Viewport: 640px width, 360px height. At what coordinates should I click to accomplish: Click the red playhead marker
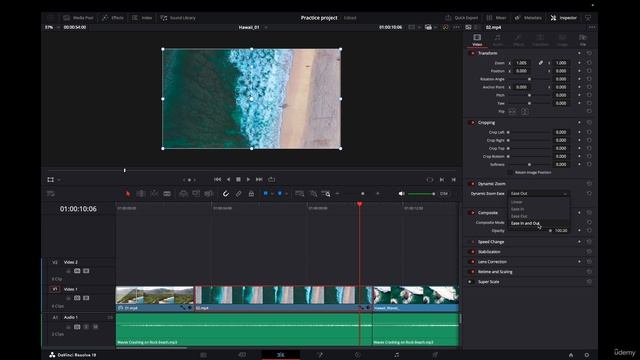pos(360,204)
